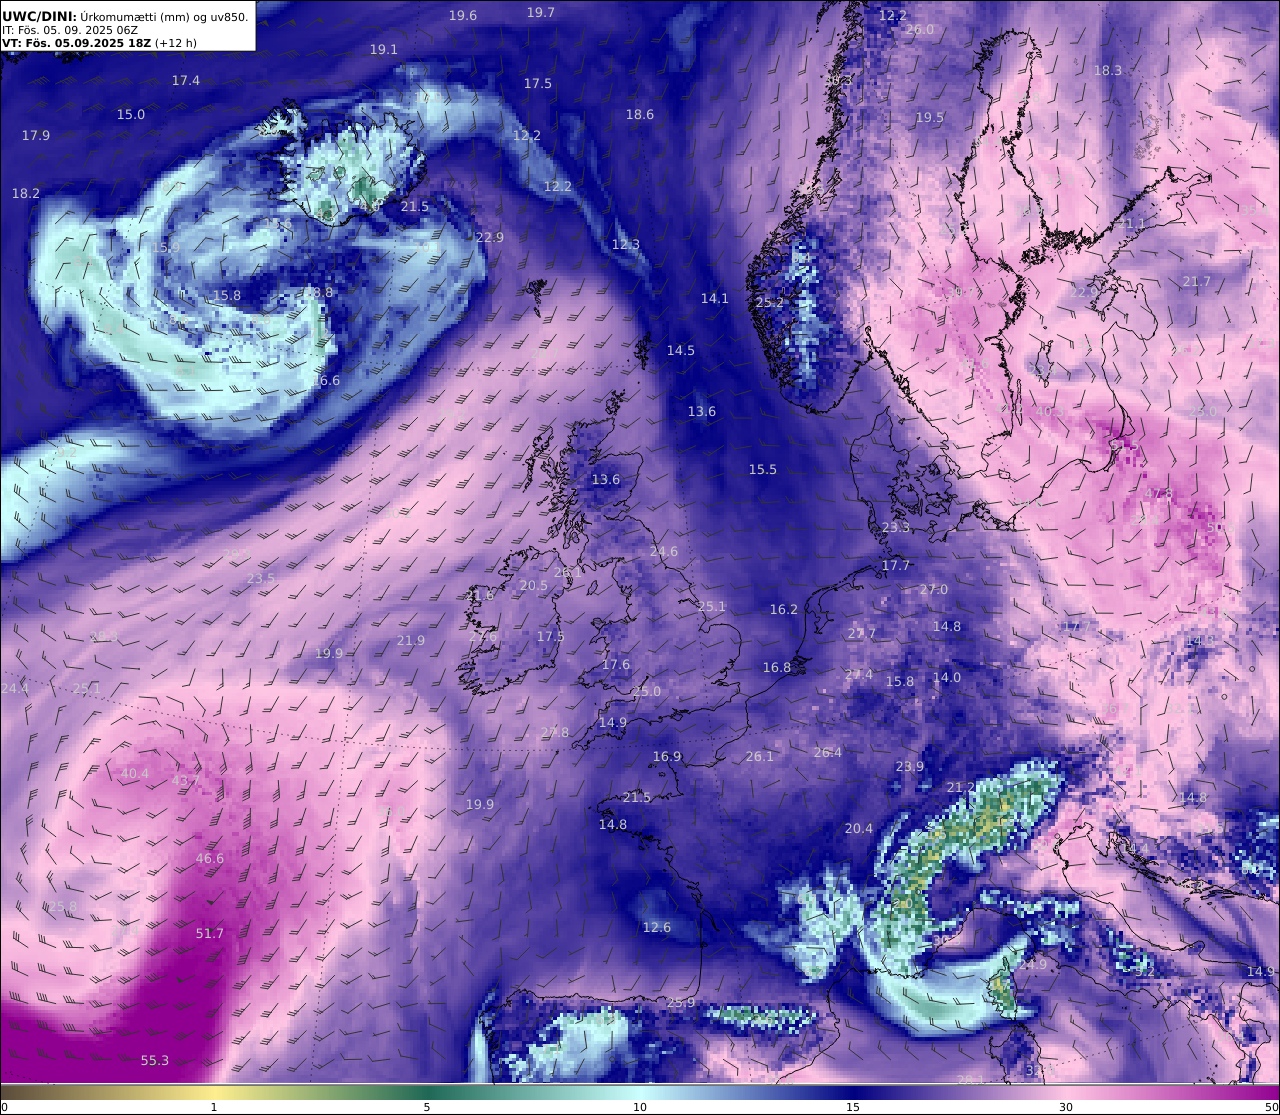
Task: Click the 19.5 value over northern Sweden
Action: tap(929, 118)
